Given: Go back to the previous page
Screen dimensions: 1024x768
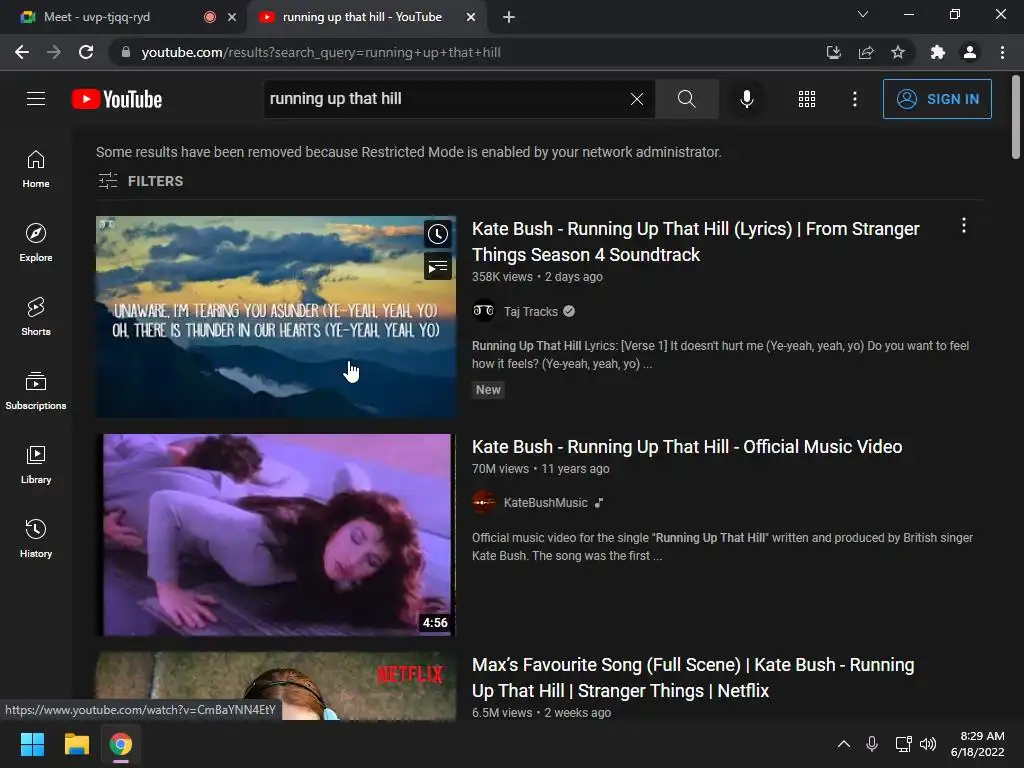Looking at the screenshot, I should [x=22, y=52].
